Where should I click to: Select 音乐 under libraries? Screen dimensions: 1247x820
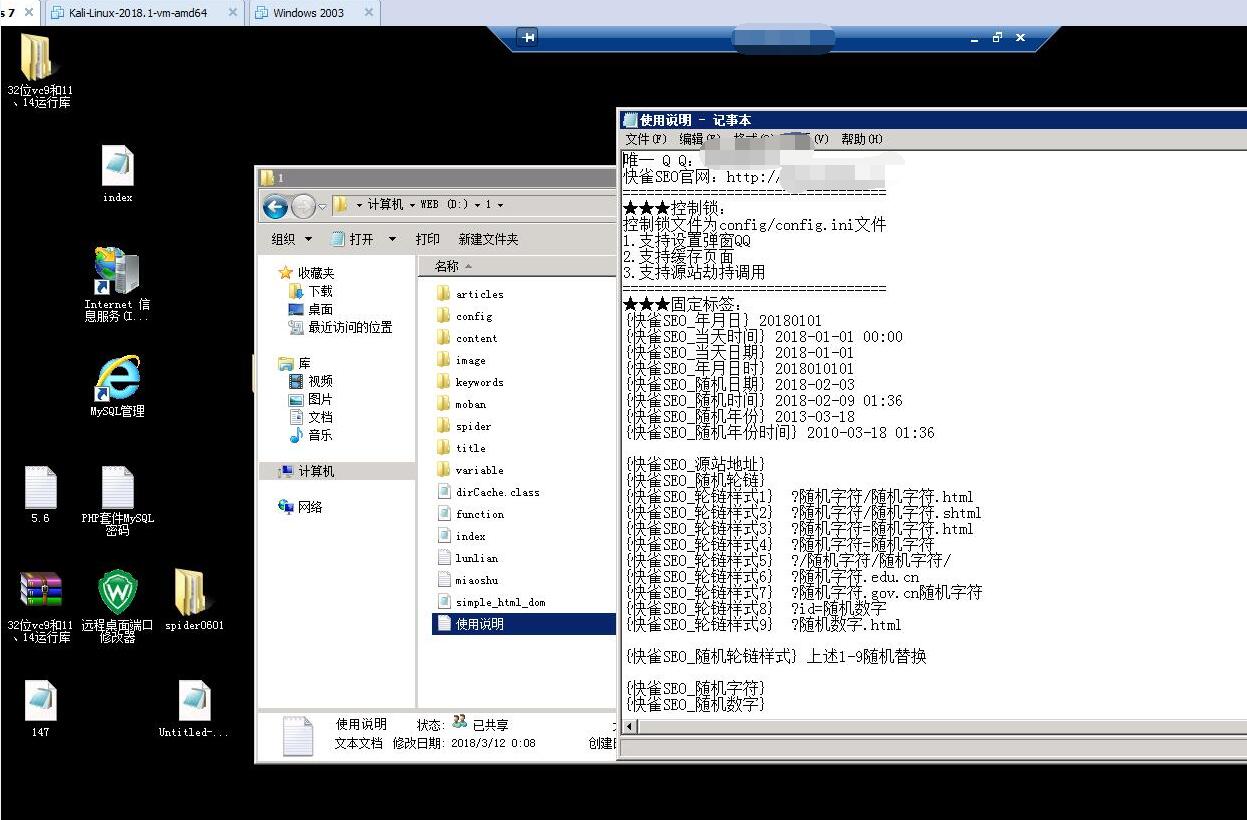pos(311,435)
